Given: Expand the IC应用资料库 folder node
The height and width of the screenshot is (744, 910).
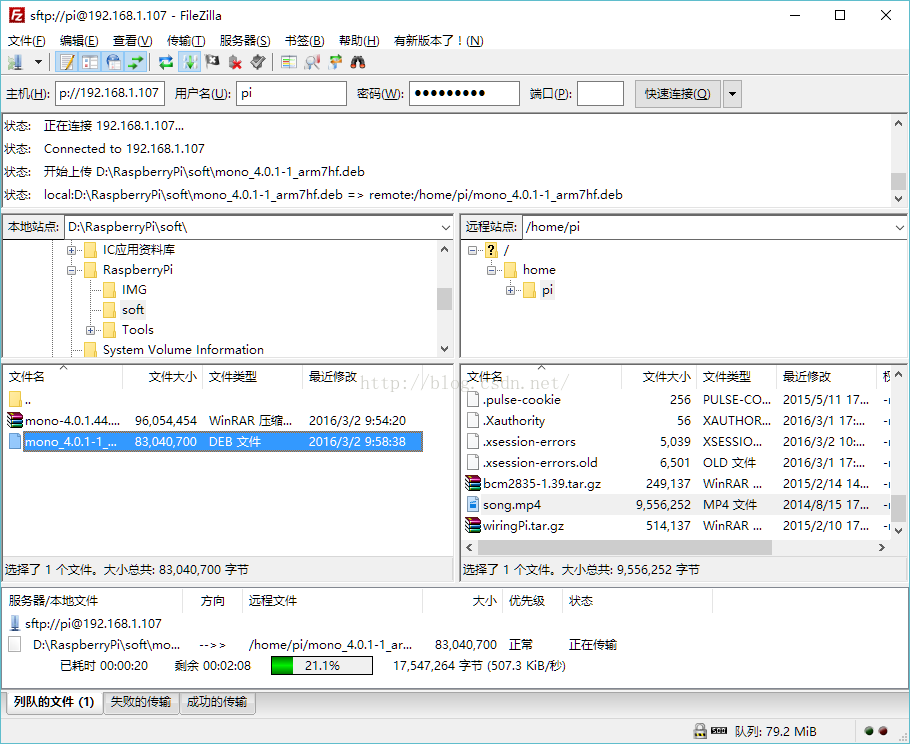Looking at the screenshot, I should (71, 250).
